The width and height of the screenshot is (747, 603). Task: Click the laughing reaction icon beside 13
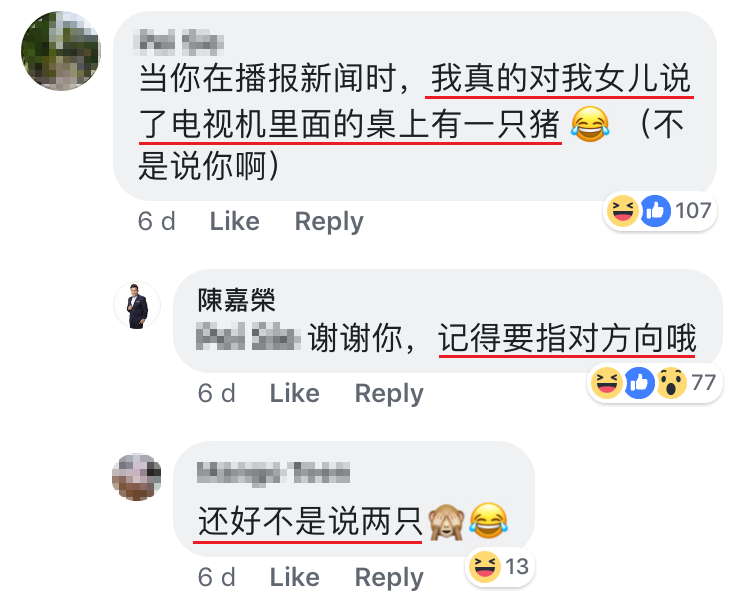pos(485,566)
